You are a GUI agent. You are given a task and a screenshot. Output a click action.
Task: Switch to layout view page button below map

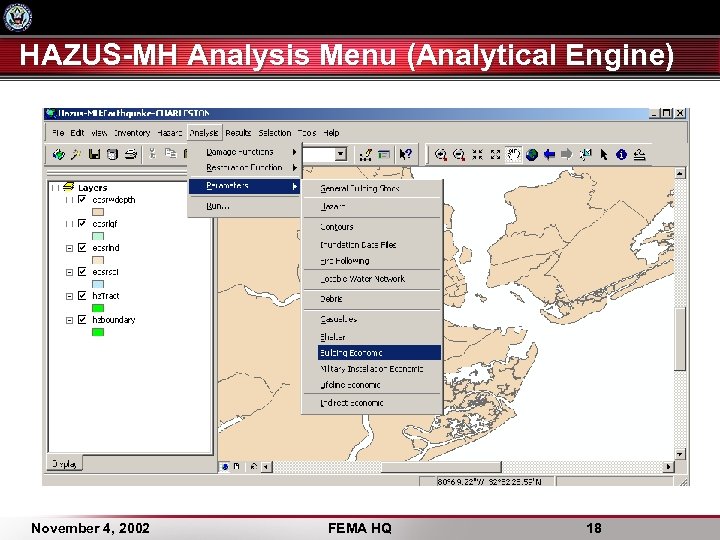pos(237,467)
